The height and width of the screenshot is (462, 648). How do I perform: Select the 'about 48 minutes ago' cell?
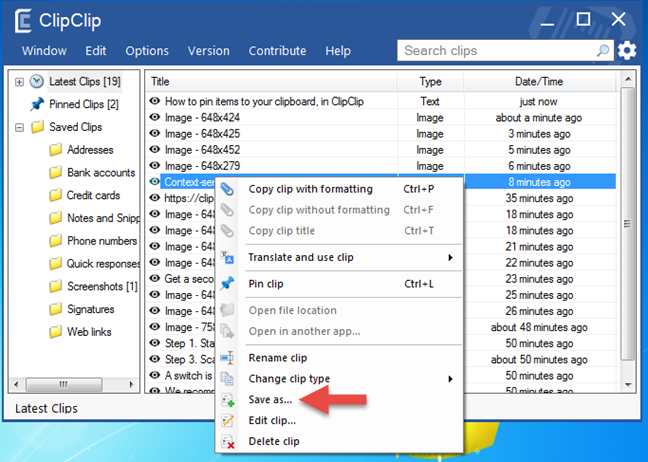(539, 327)
